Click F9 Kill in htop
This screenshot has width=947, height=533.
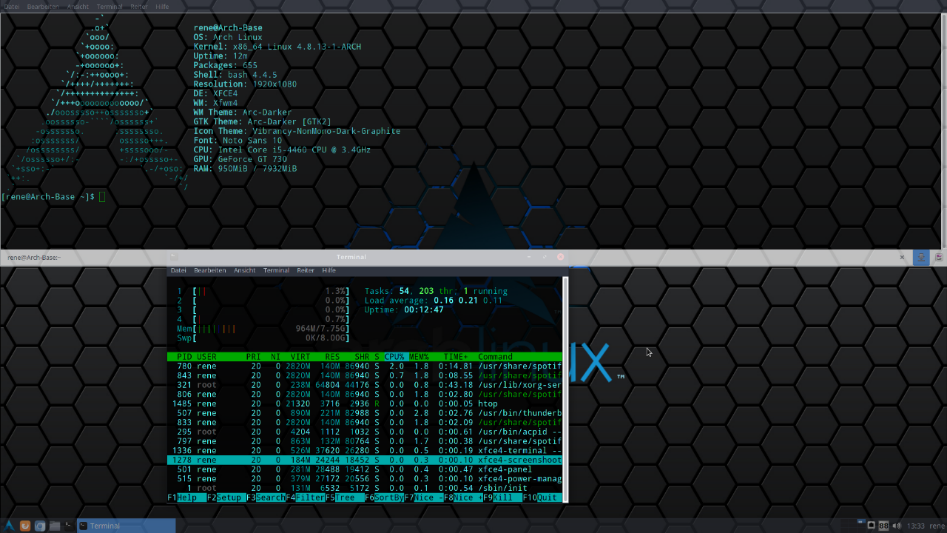point(502,498)
